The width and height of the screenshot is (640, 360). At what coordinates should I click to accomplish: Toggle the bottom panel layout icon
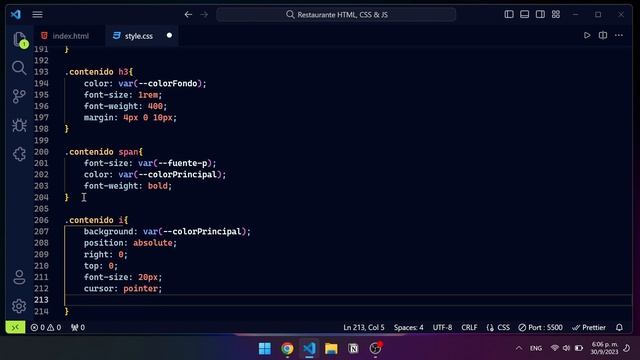pyautogui.click(x=524, y=14)
